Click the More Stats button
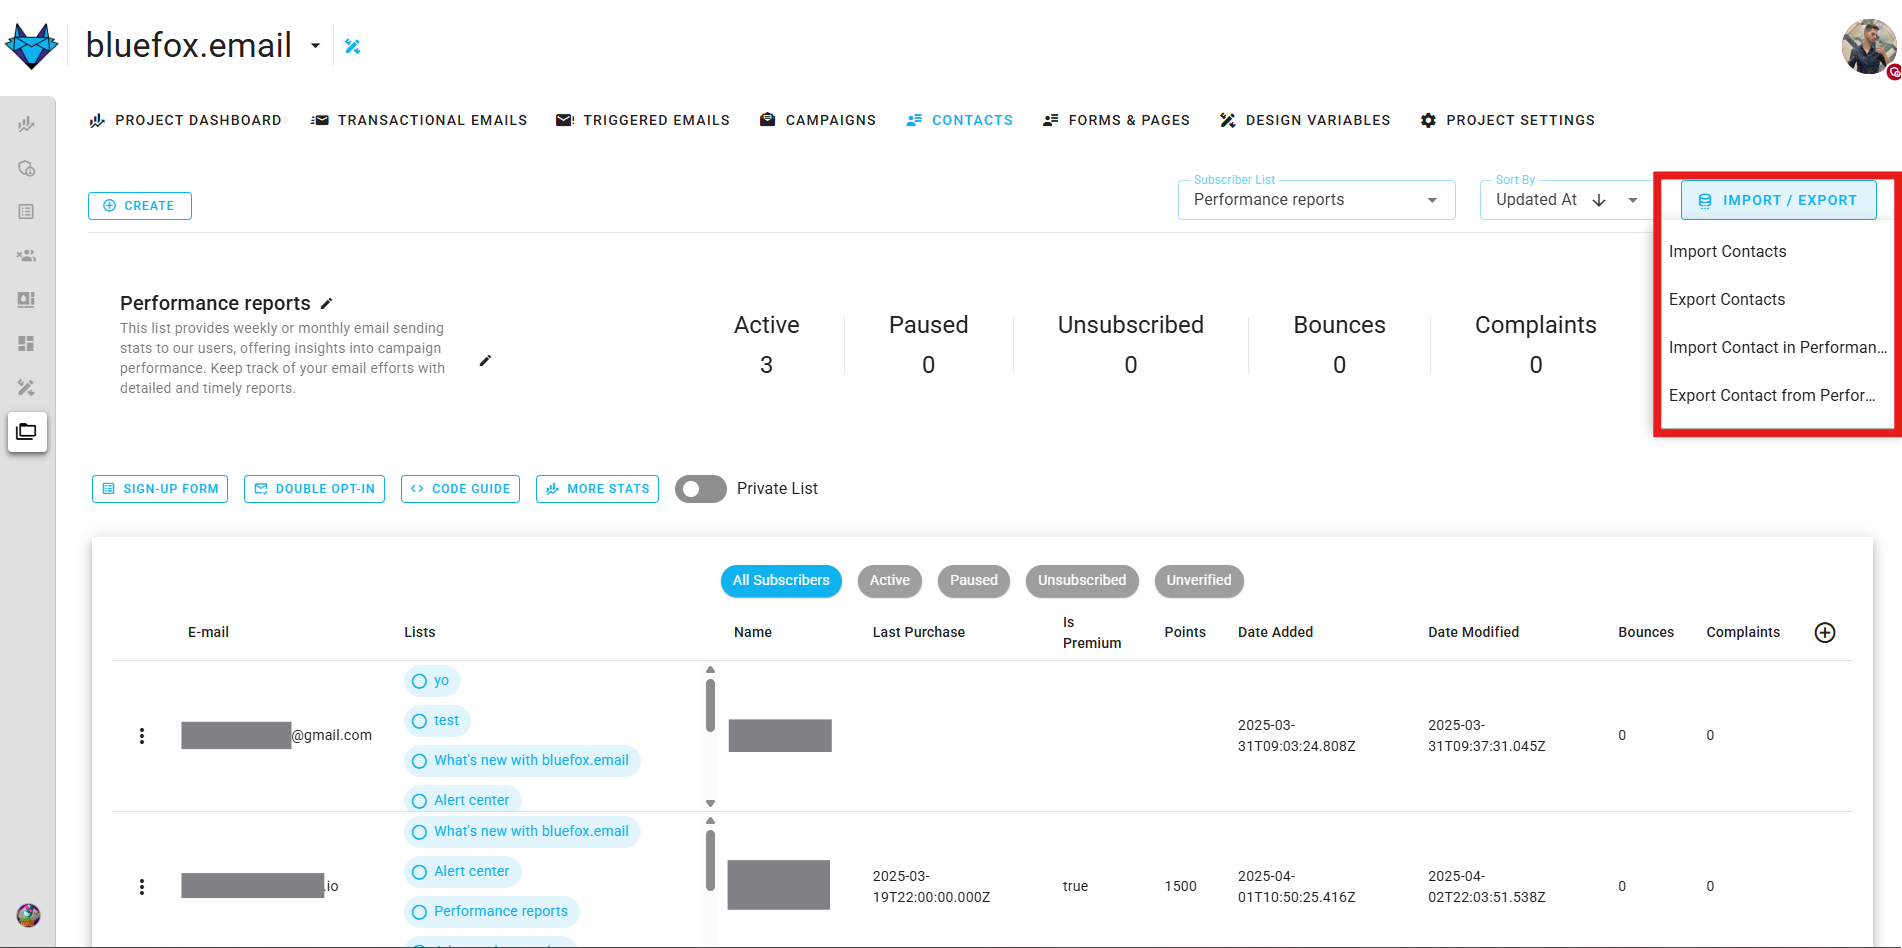This screenshot has height=948, width=1902. pos(597,489)
